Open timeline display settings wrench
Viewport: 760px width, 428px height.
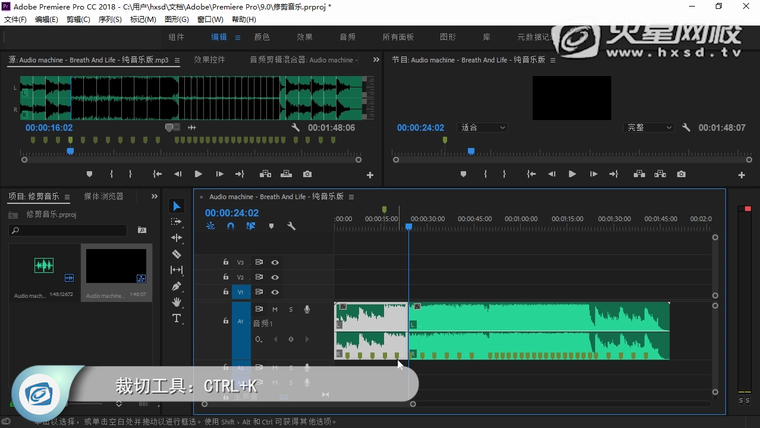[x=291, y=226]
